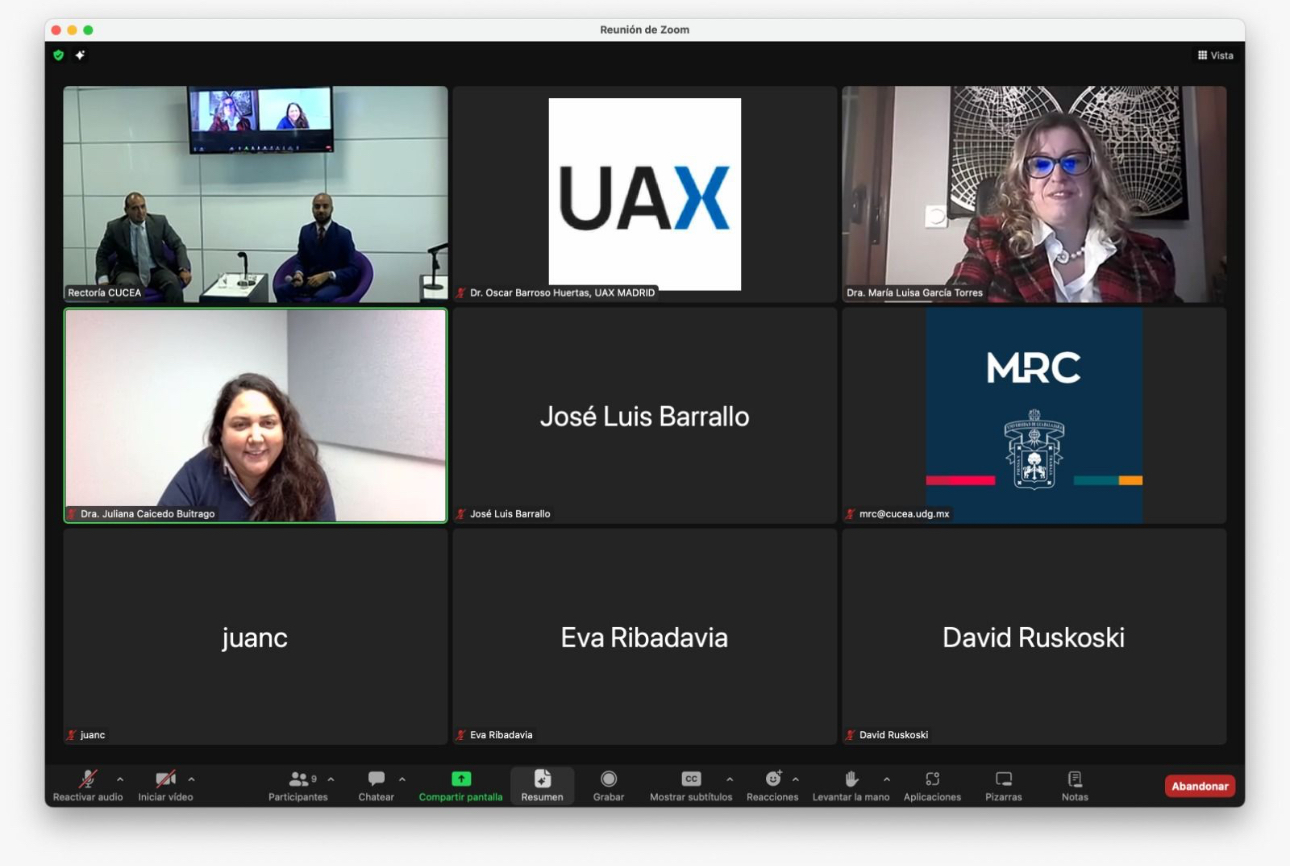This screenshot has width=1290, height=866.
Task: Click small 'David Ruskoski' bottom label
Action: [893, 735]
